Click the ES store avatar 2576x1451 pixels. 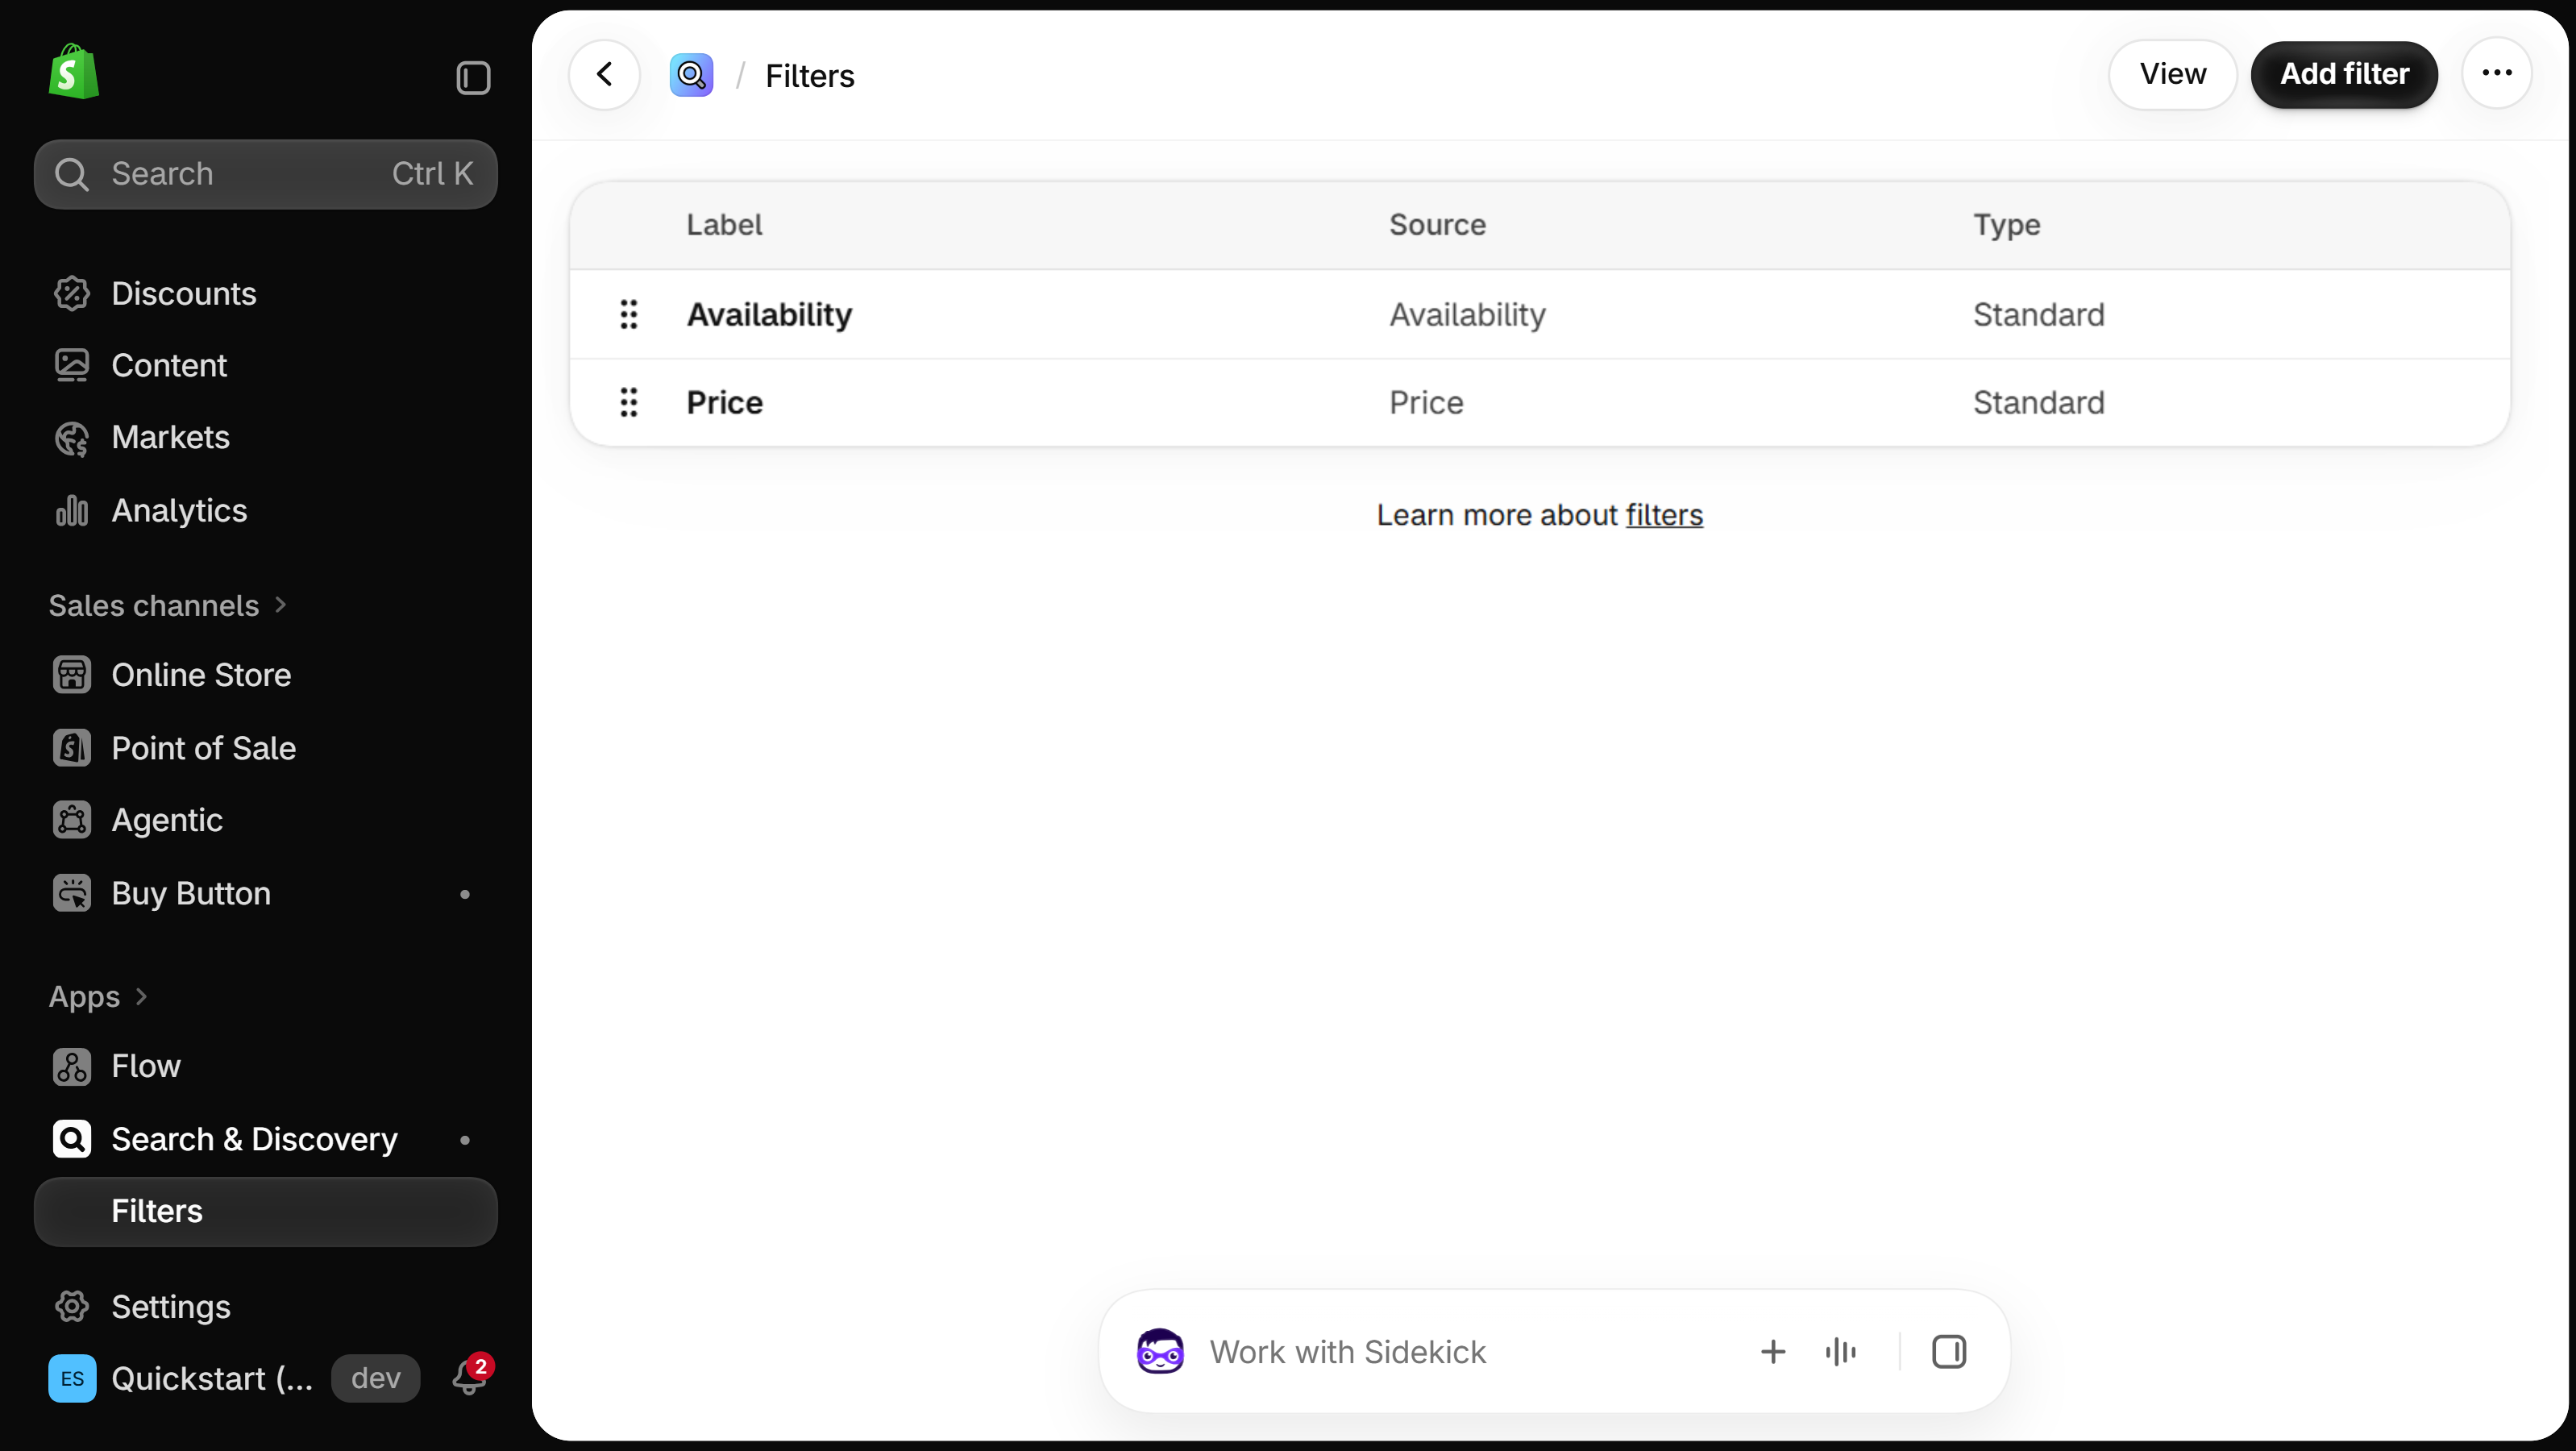pyautogui.click(x=72, y=1378)
